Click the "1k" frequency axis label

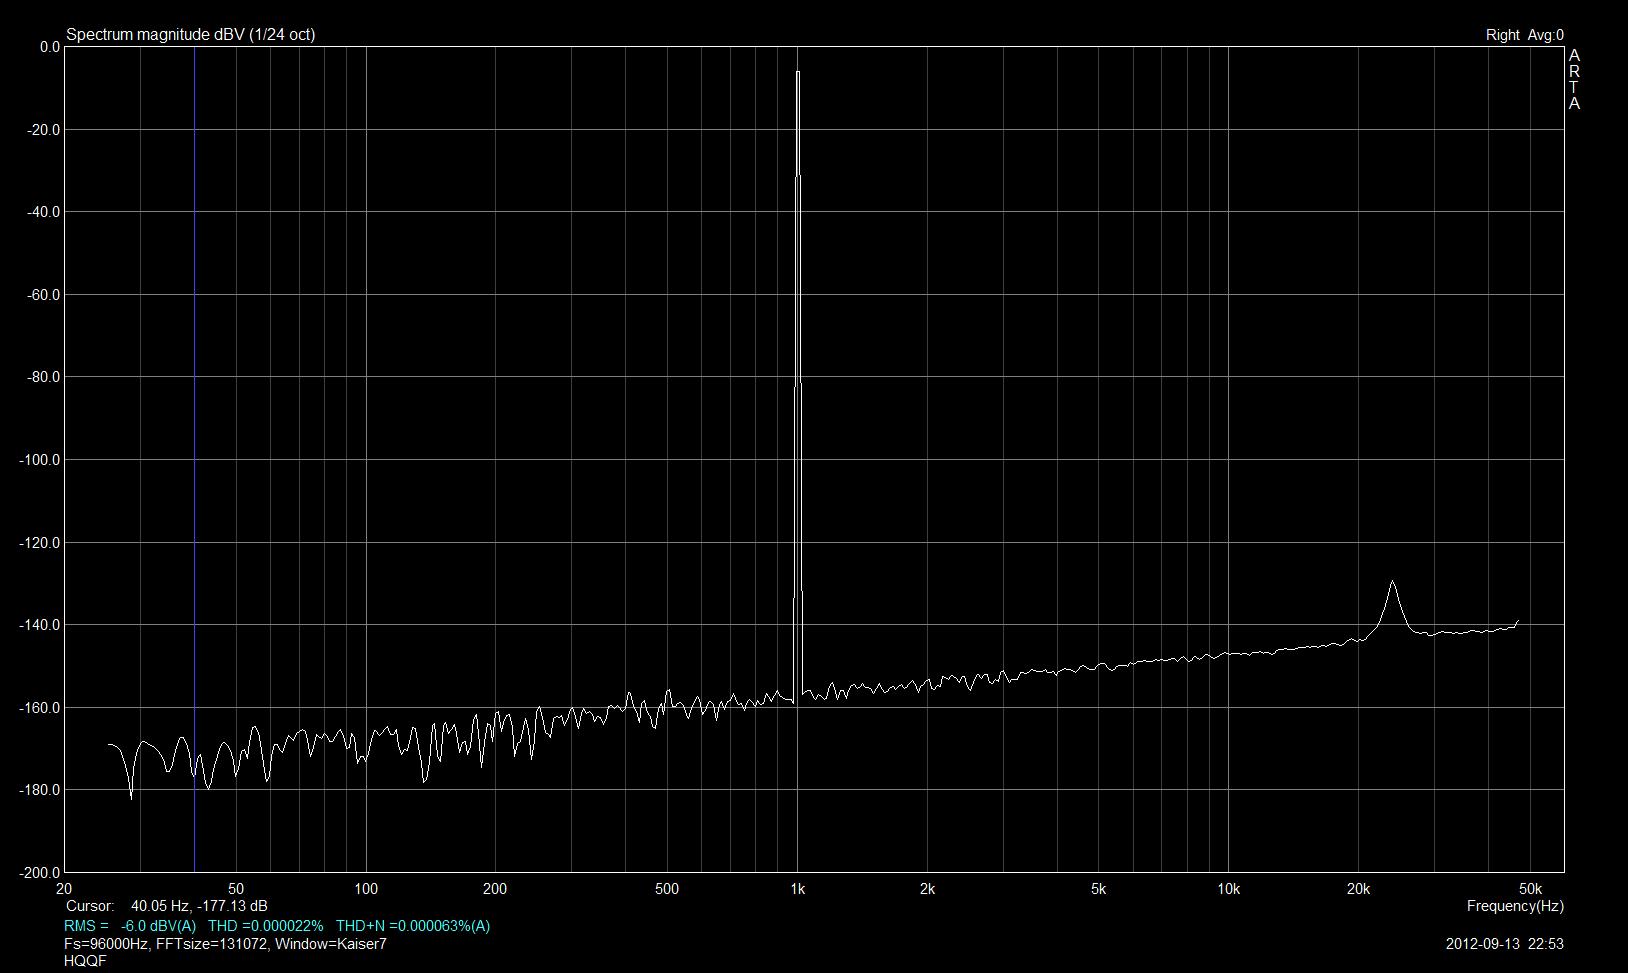(797, 889)
